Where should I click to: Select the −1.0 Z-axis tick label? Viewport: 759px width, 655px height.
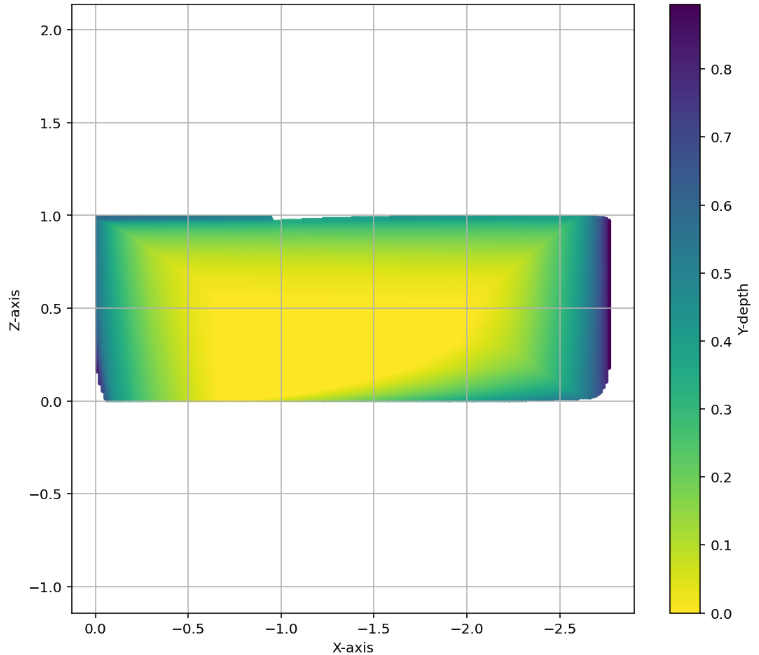coord(50,587)
